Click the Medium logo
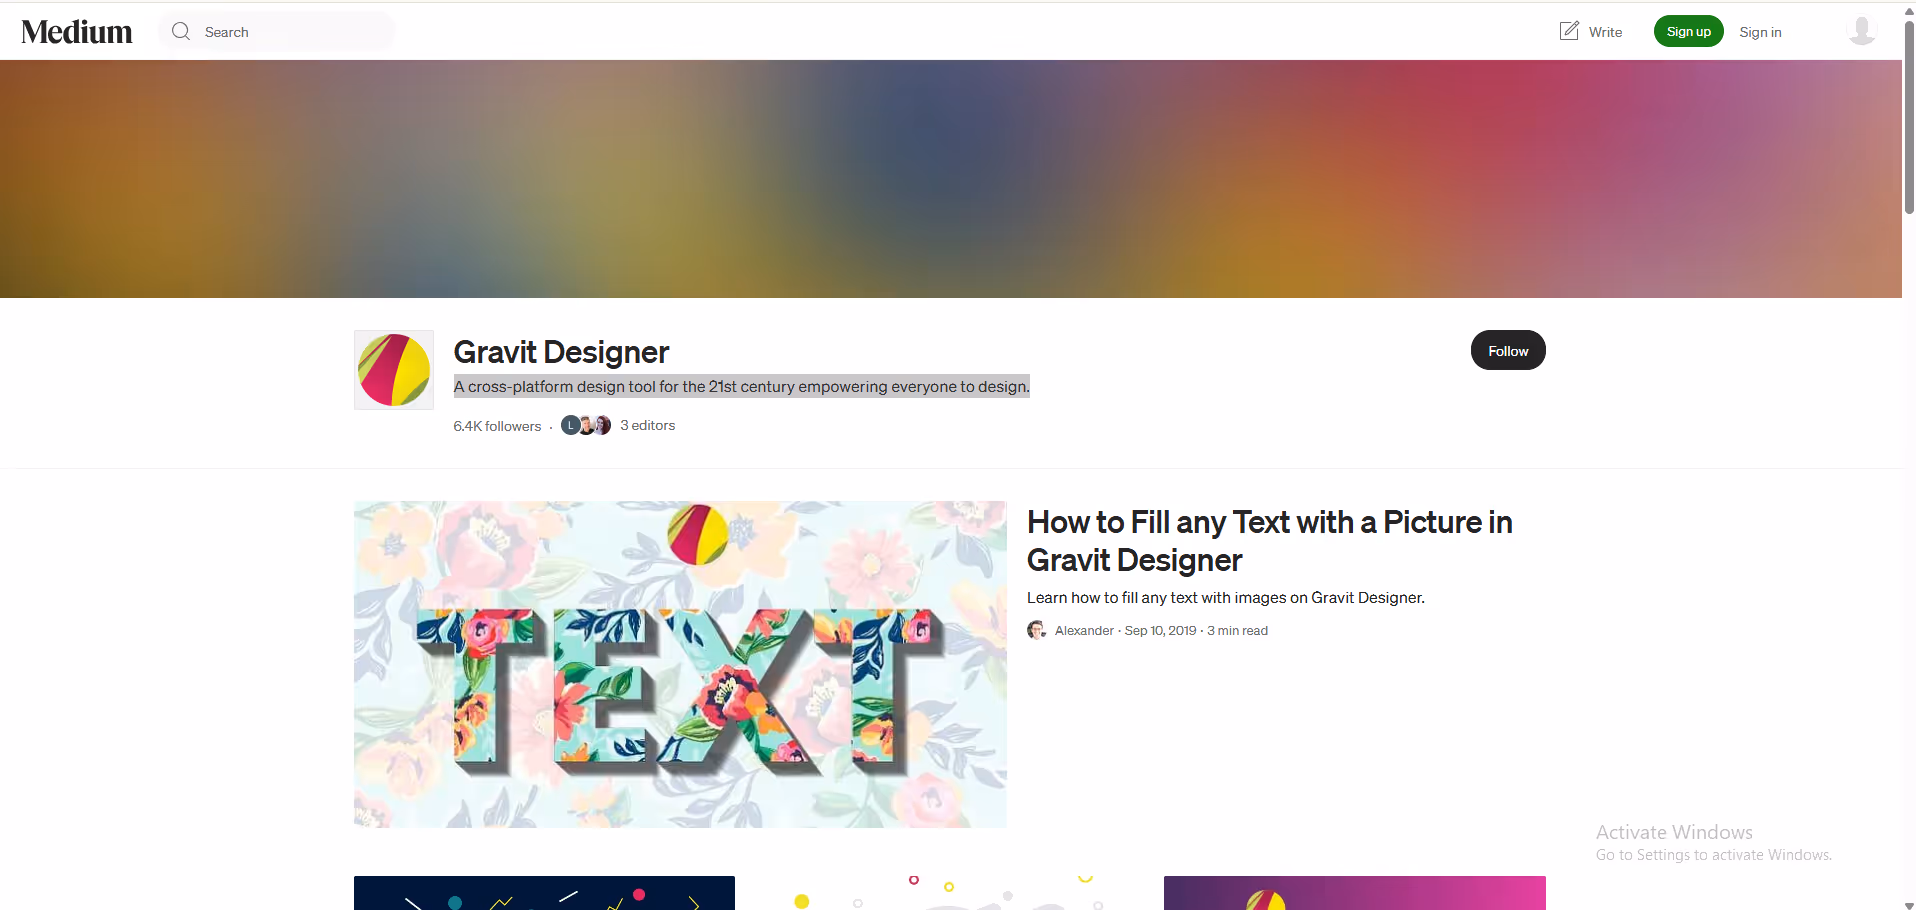This screenshot has width=1916, height=910. coord(76,31)
